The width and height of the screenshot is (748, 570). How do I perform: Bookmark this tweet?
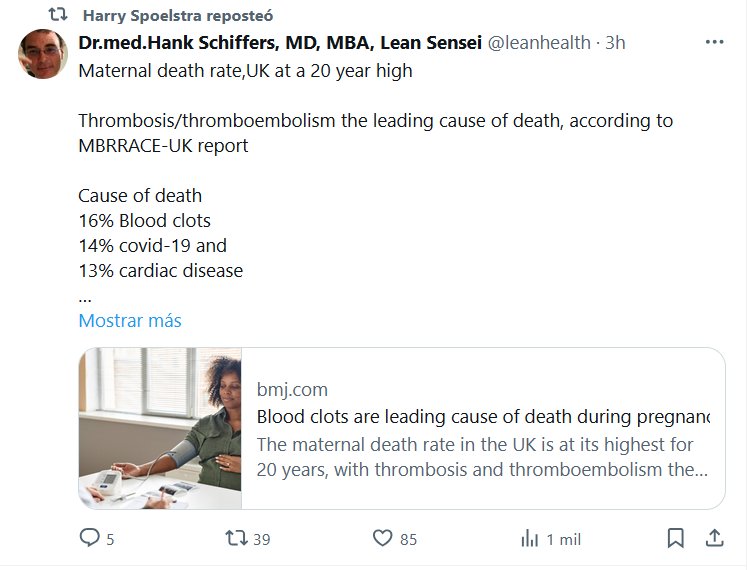click(x=676, y=538)
